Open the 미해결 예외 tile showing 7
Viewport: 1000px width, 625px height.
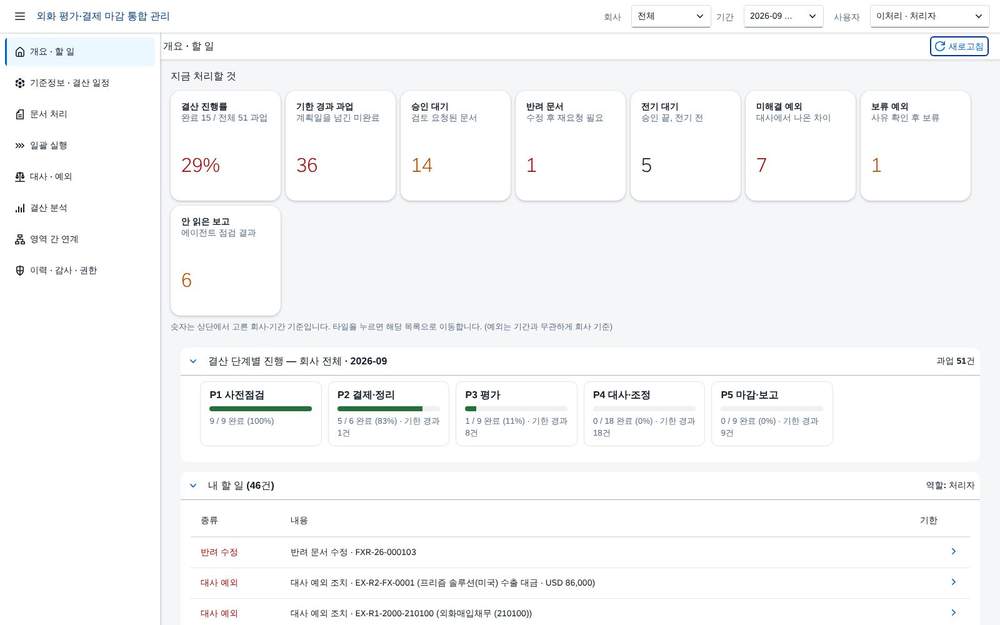(800, 145)
